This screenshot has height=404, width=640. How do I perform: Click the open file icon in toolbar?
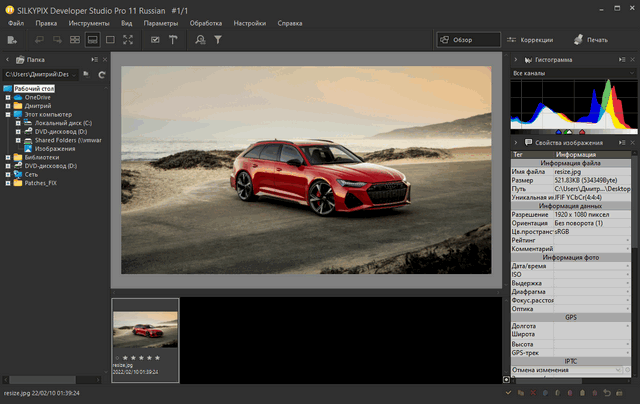(x=12, y=40)
